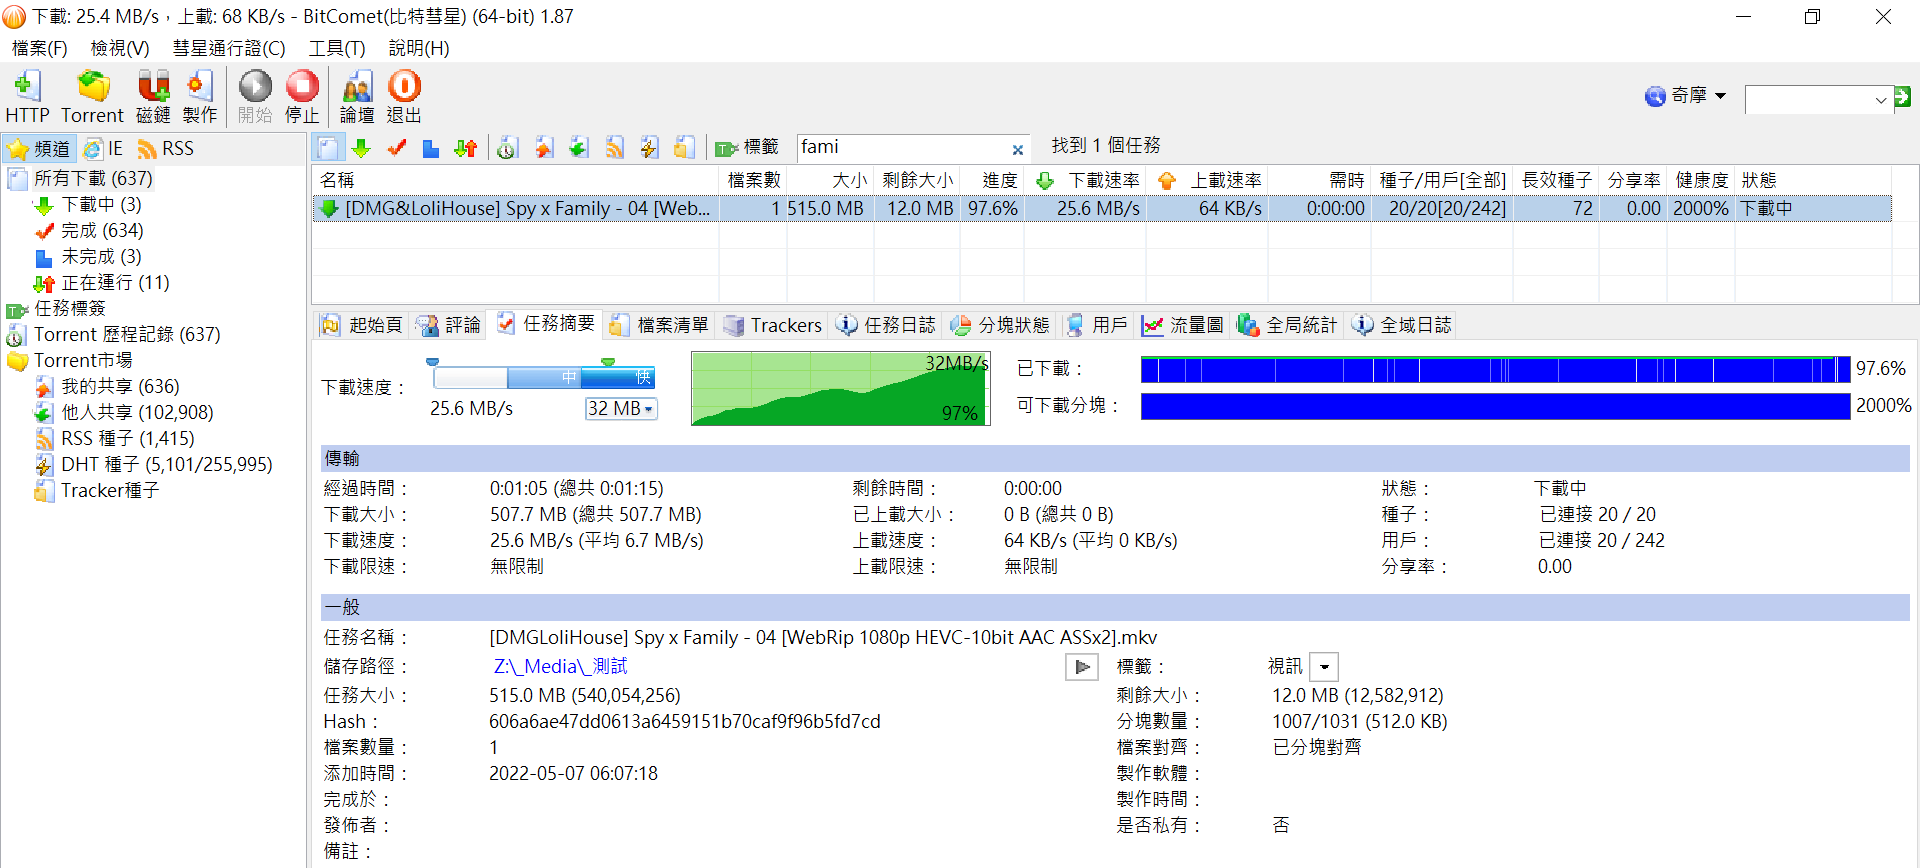The image size is (1920, 868).
Task: Filter incomplete tasks blue icon
Action: 431,148
